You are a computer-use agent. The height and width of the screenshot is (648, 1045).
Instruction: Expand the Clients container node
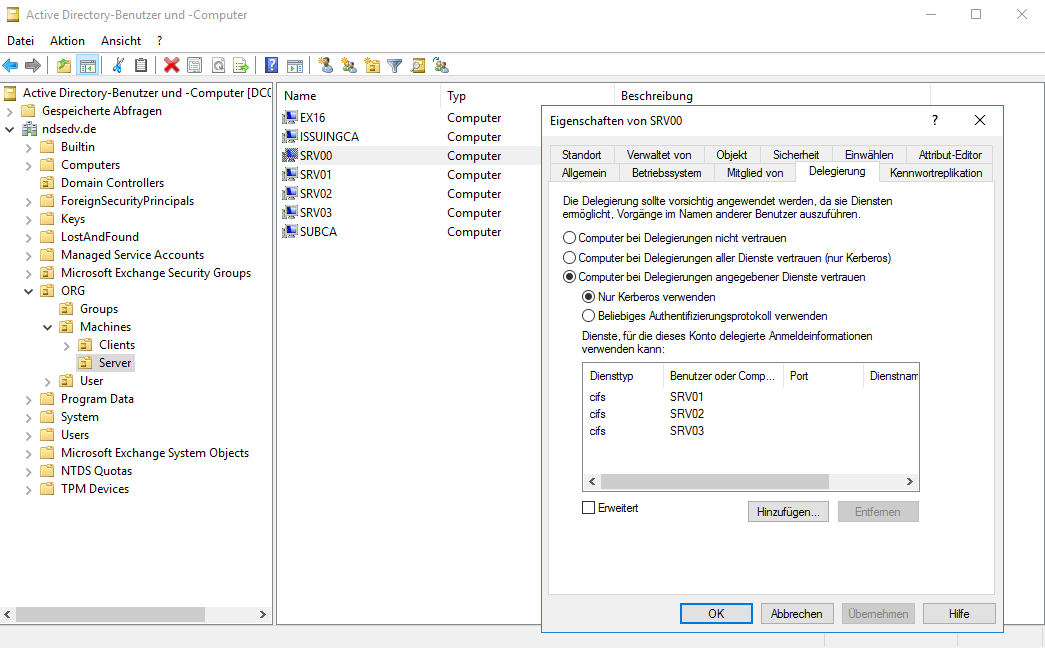67,345
